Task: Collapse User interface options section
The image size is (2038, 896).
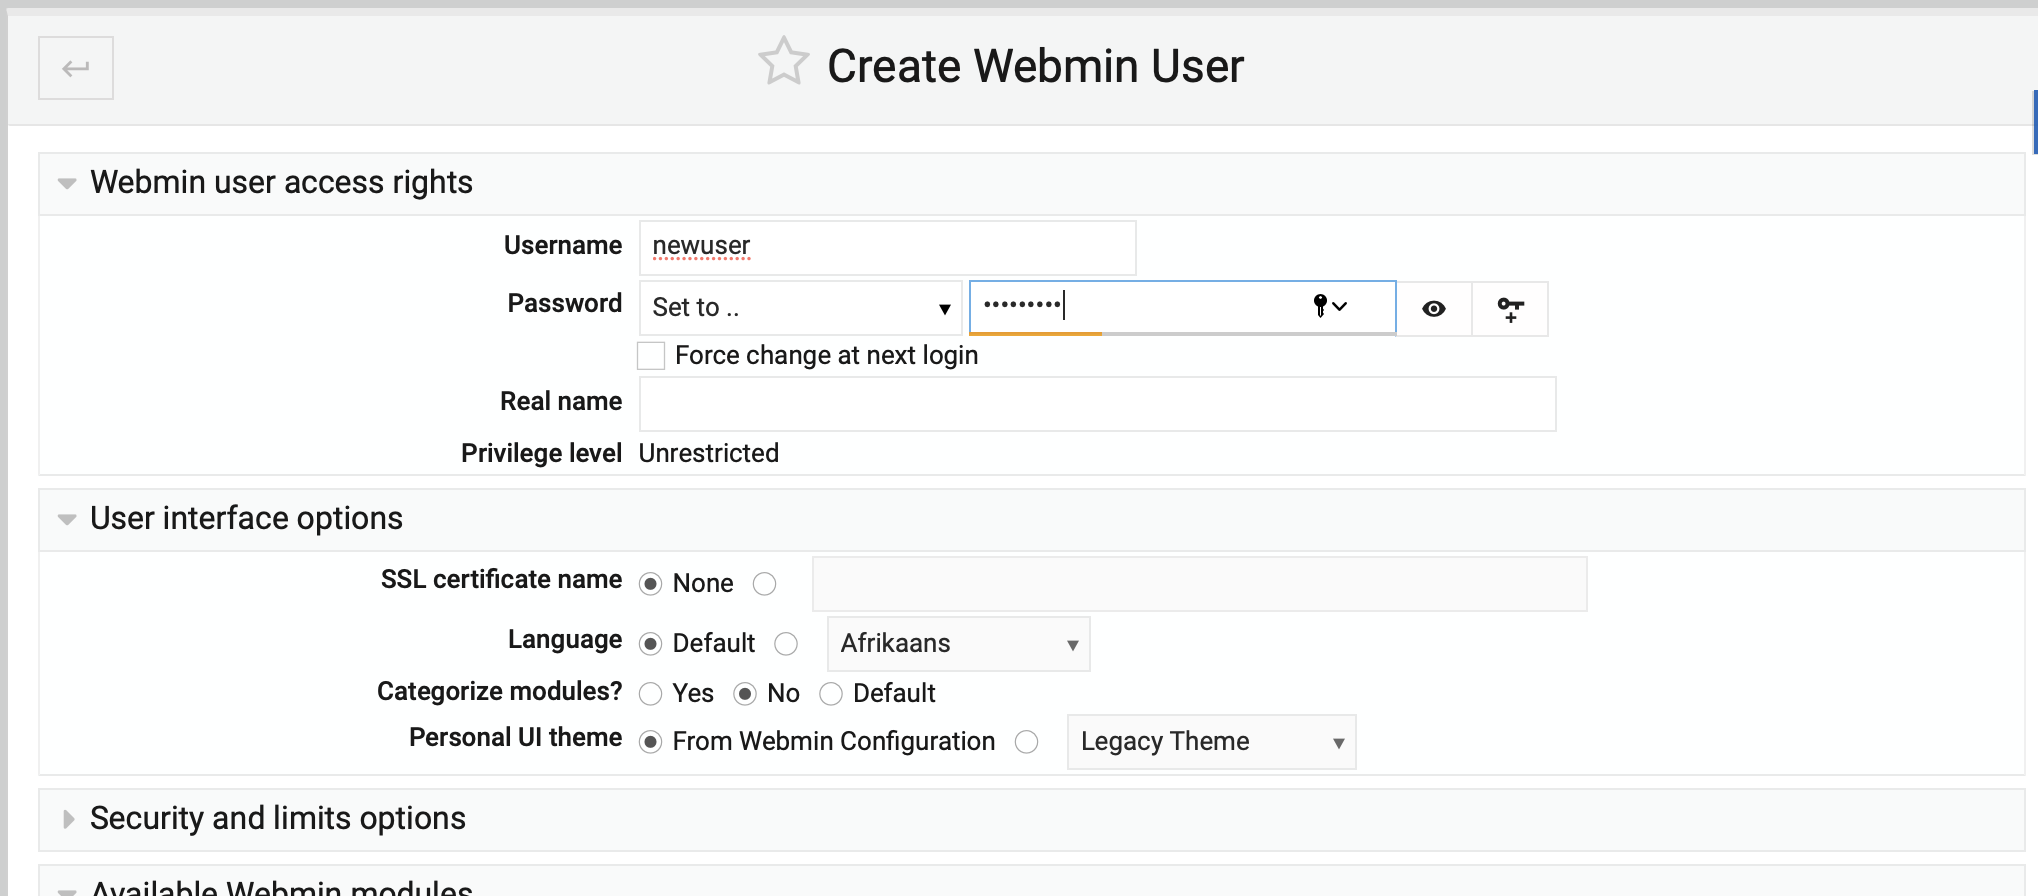Action: click(67, 519)
